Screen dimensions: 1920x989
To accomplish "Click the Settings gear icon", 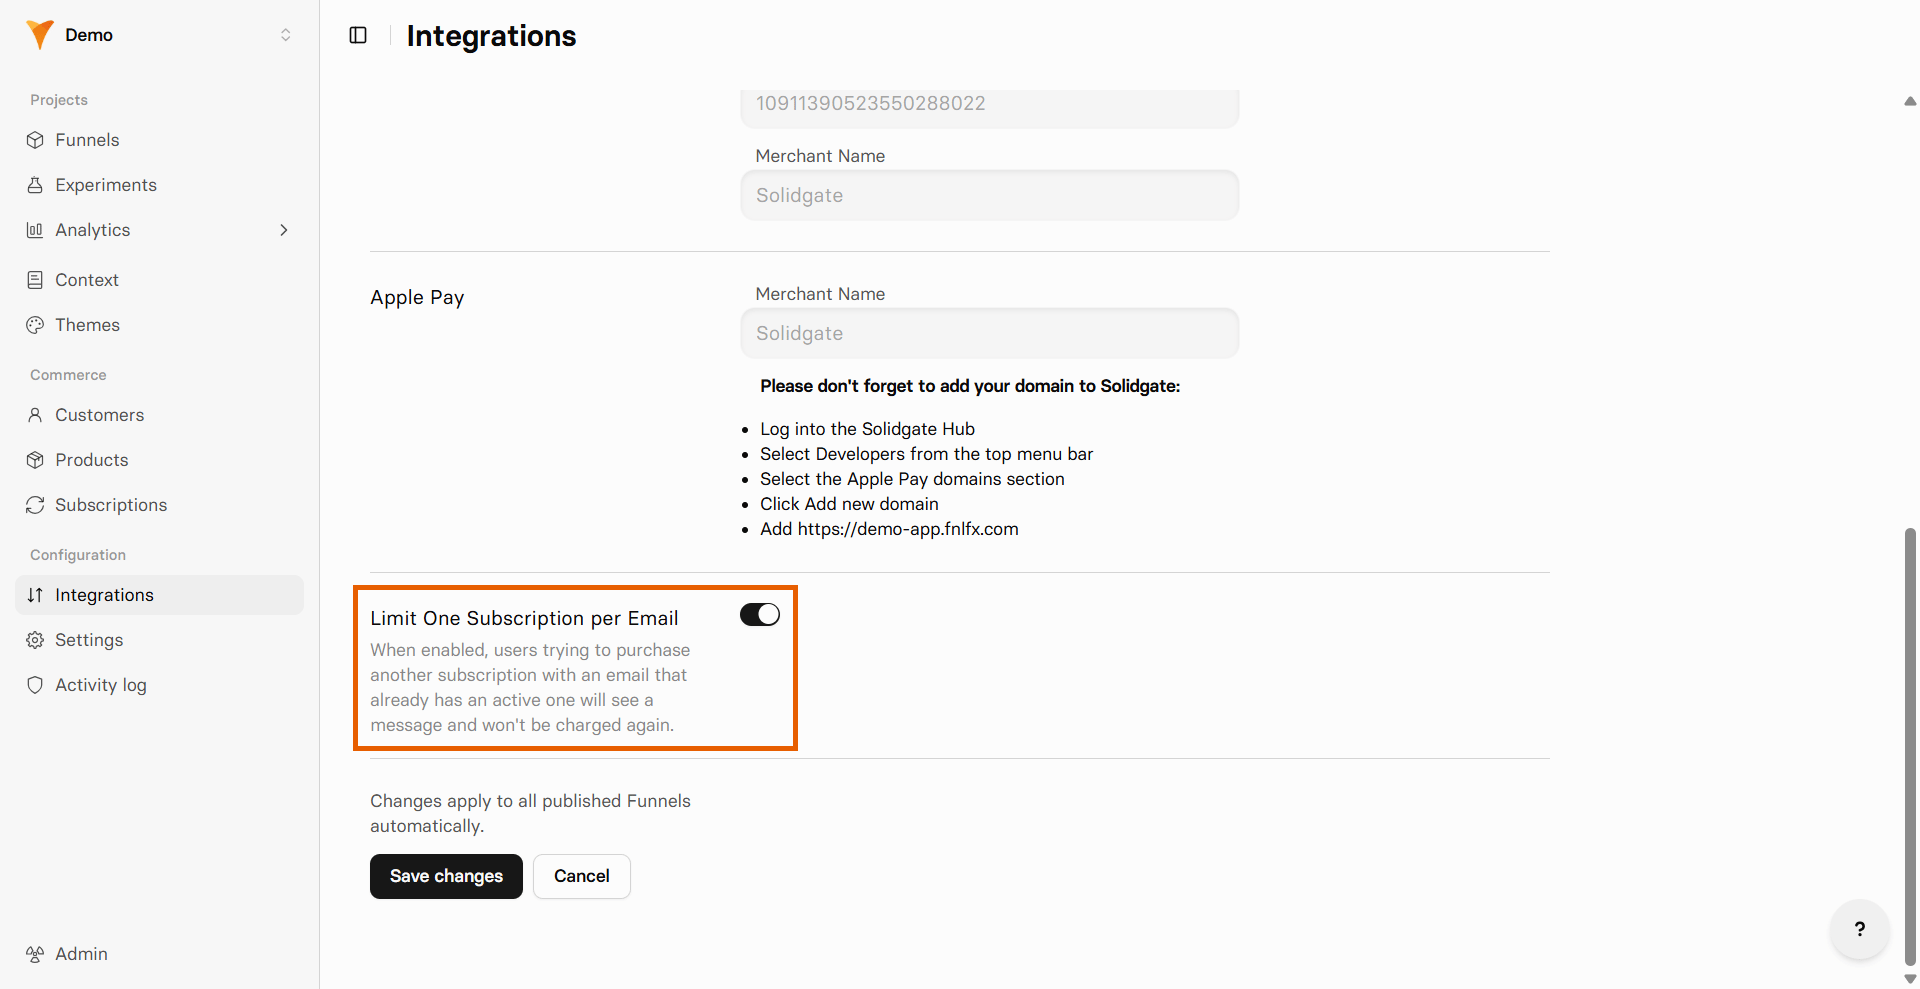I will pyautogui.click(x=35, y=640).
